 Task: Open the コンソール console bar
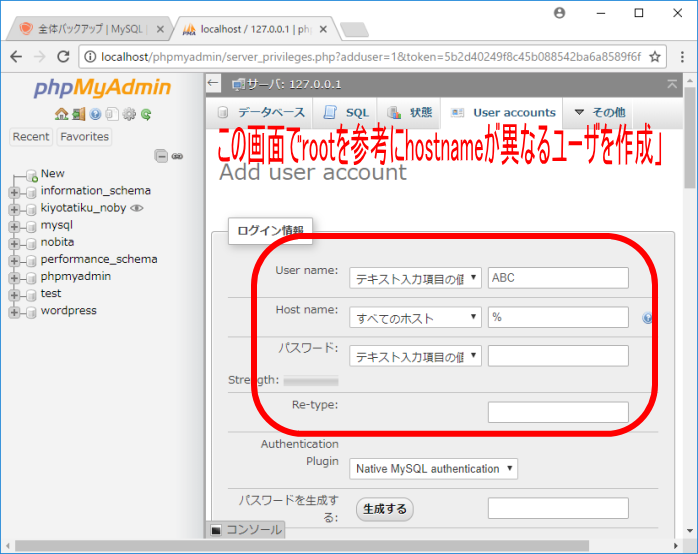(246, 530)
